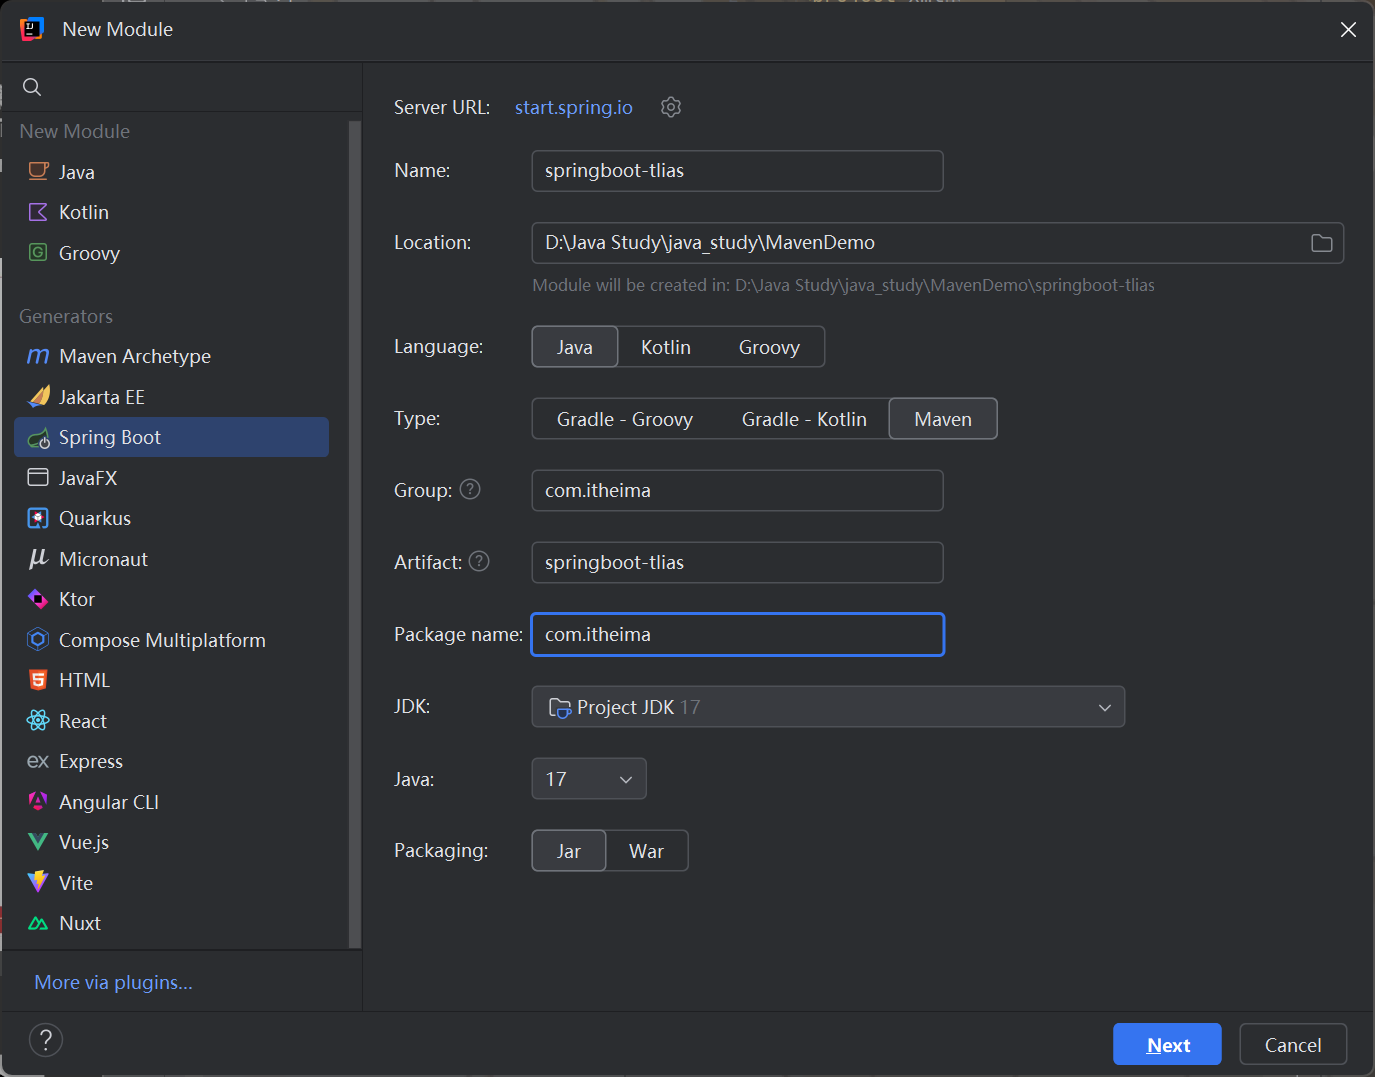
Task: Open the start.spring.io link
Action: pos(573,107)
